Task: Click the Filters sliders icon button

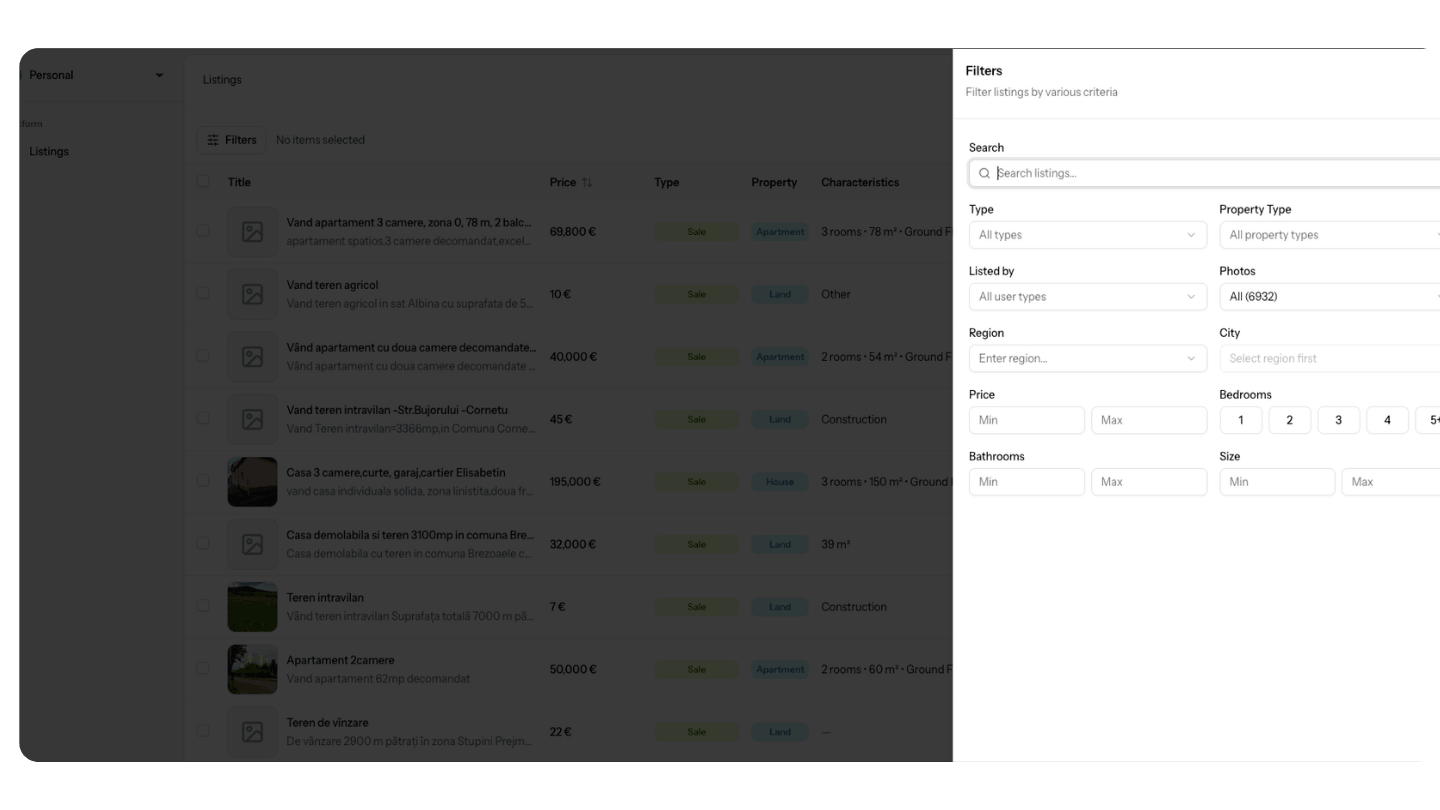Action: [x=231, y=140]
